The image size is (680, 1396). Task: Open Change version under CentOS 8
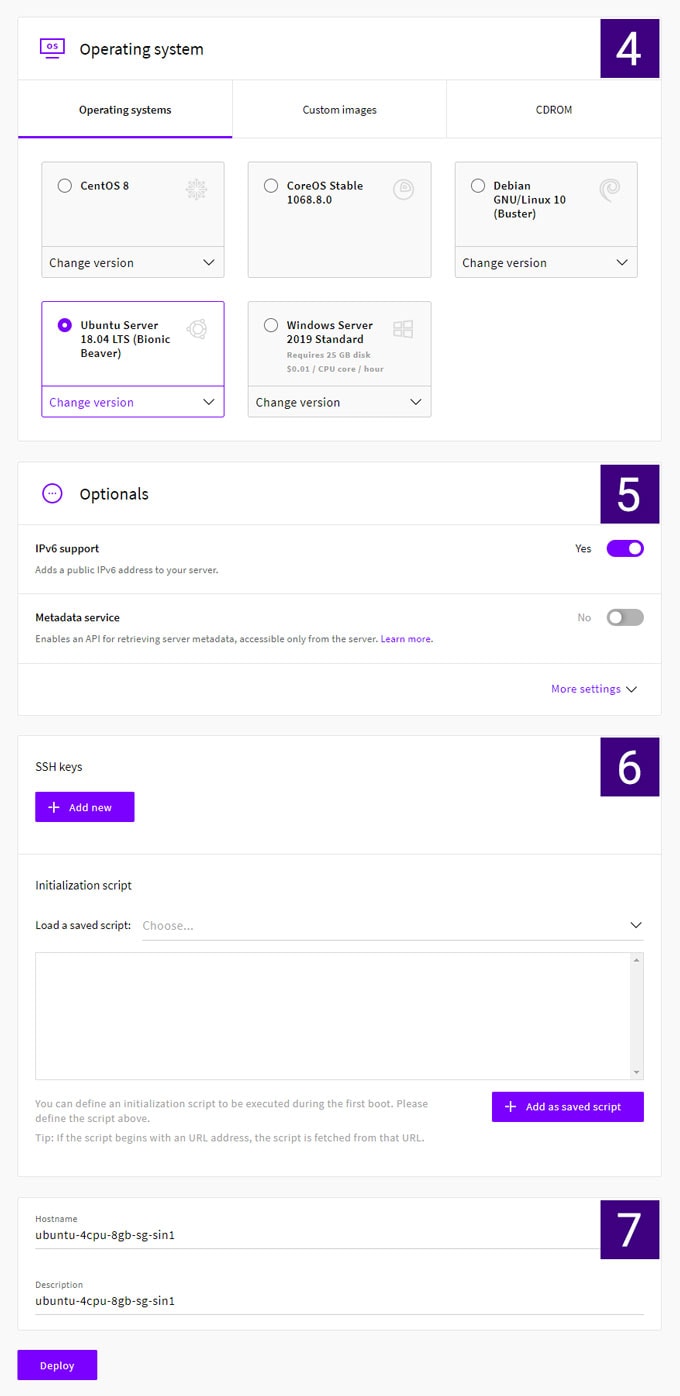coord(132,262)
